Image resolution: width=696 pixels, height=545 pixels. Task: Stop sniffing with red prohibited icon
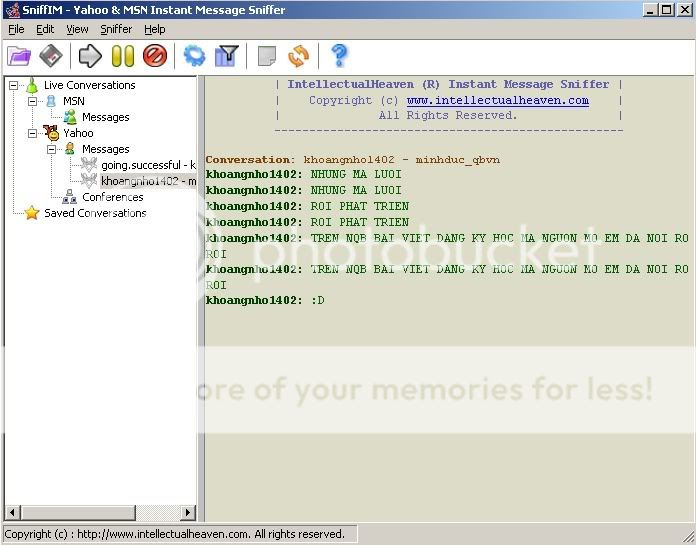[155, 56]
